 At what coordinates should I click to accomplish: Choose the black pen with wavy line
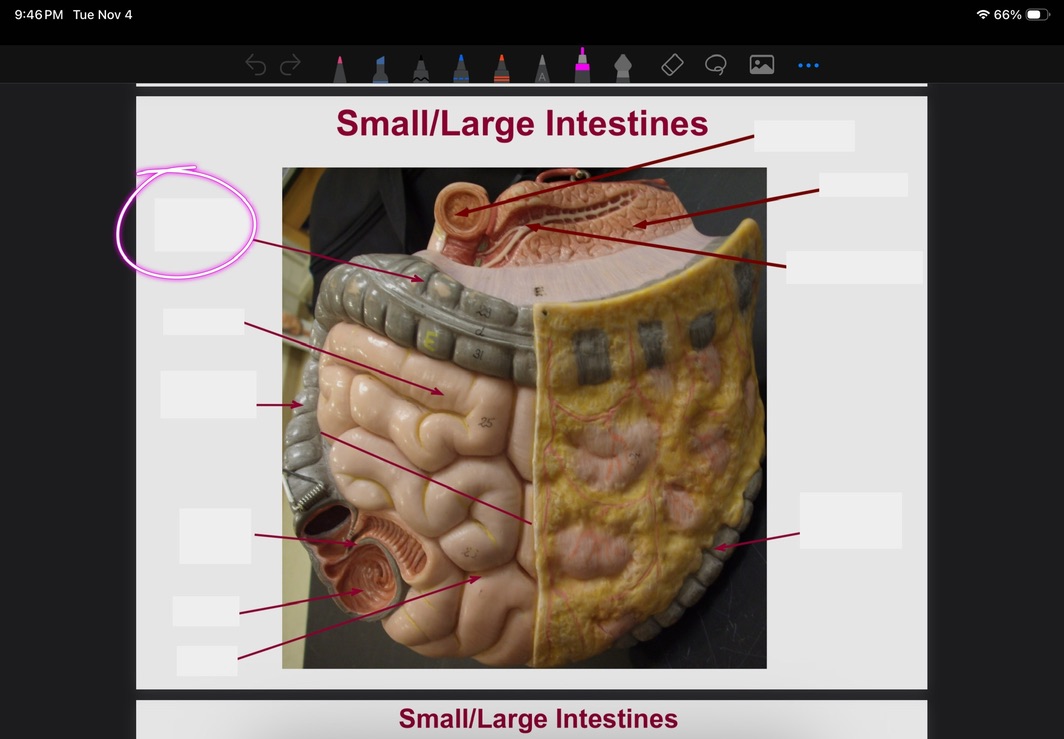tap(421, 68)
